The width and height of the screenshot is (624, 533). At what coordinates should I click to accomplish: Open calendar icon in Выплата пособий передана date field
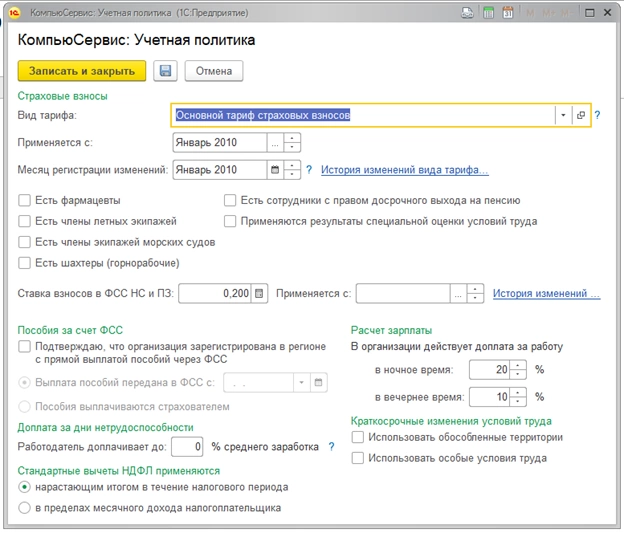point(318,383)
